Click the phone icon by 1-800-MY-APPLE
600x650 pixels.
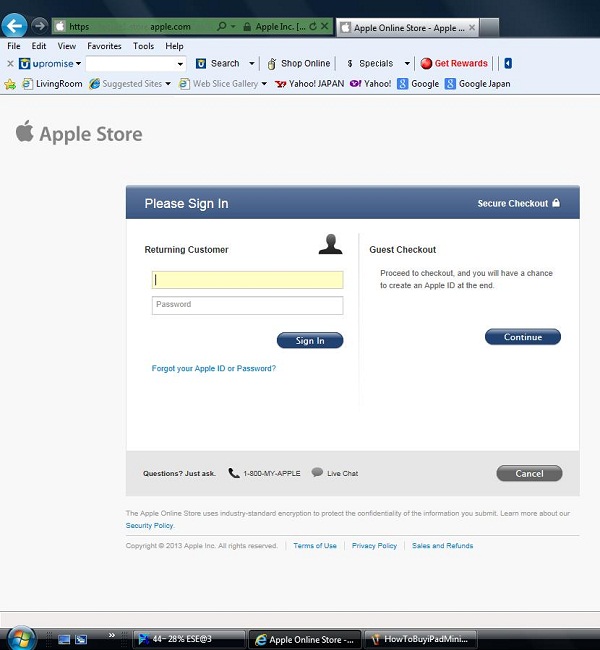[234, 473]
